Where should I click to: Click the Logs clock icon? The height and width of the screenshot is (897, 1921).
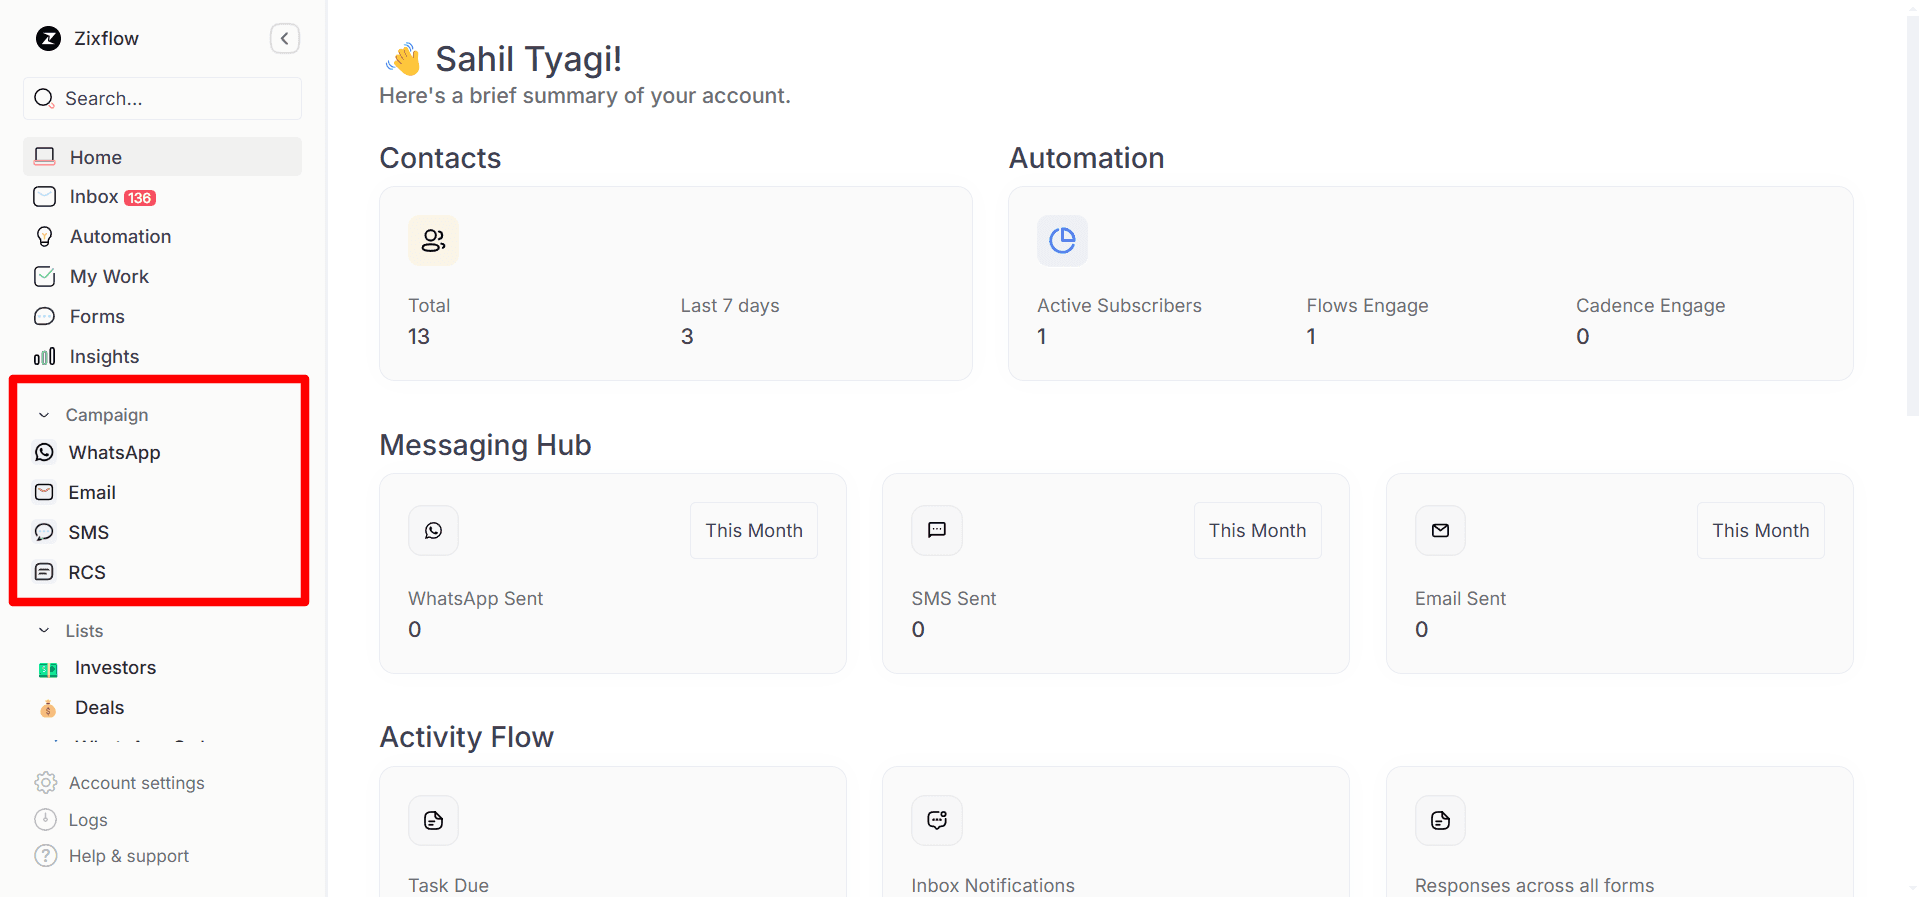pyautogui.click(x=46, y=820)
